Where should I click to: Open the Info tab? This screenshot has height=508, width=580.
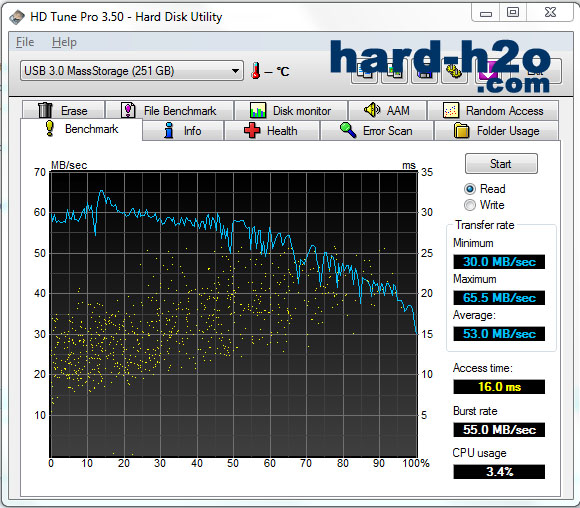click(x=183, y=131)
